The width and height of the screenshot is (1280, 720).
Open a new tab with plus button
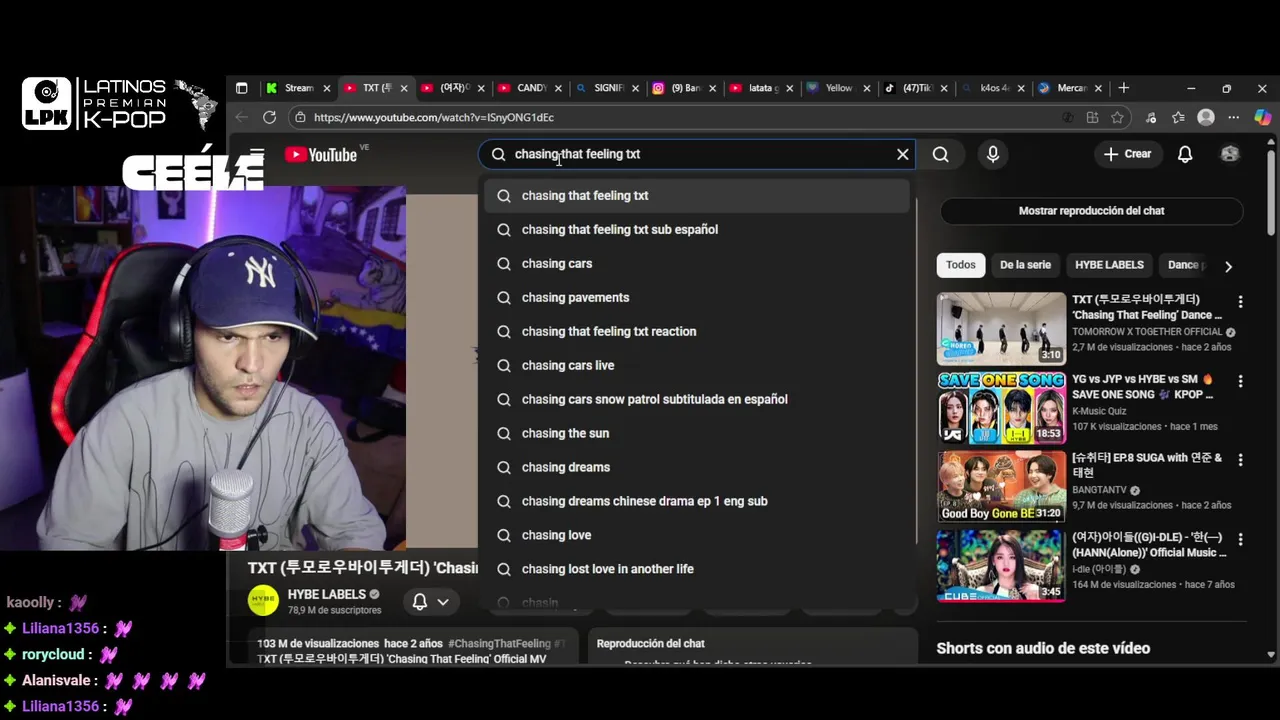(1123, 88)
